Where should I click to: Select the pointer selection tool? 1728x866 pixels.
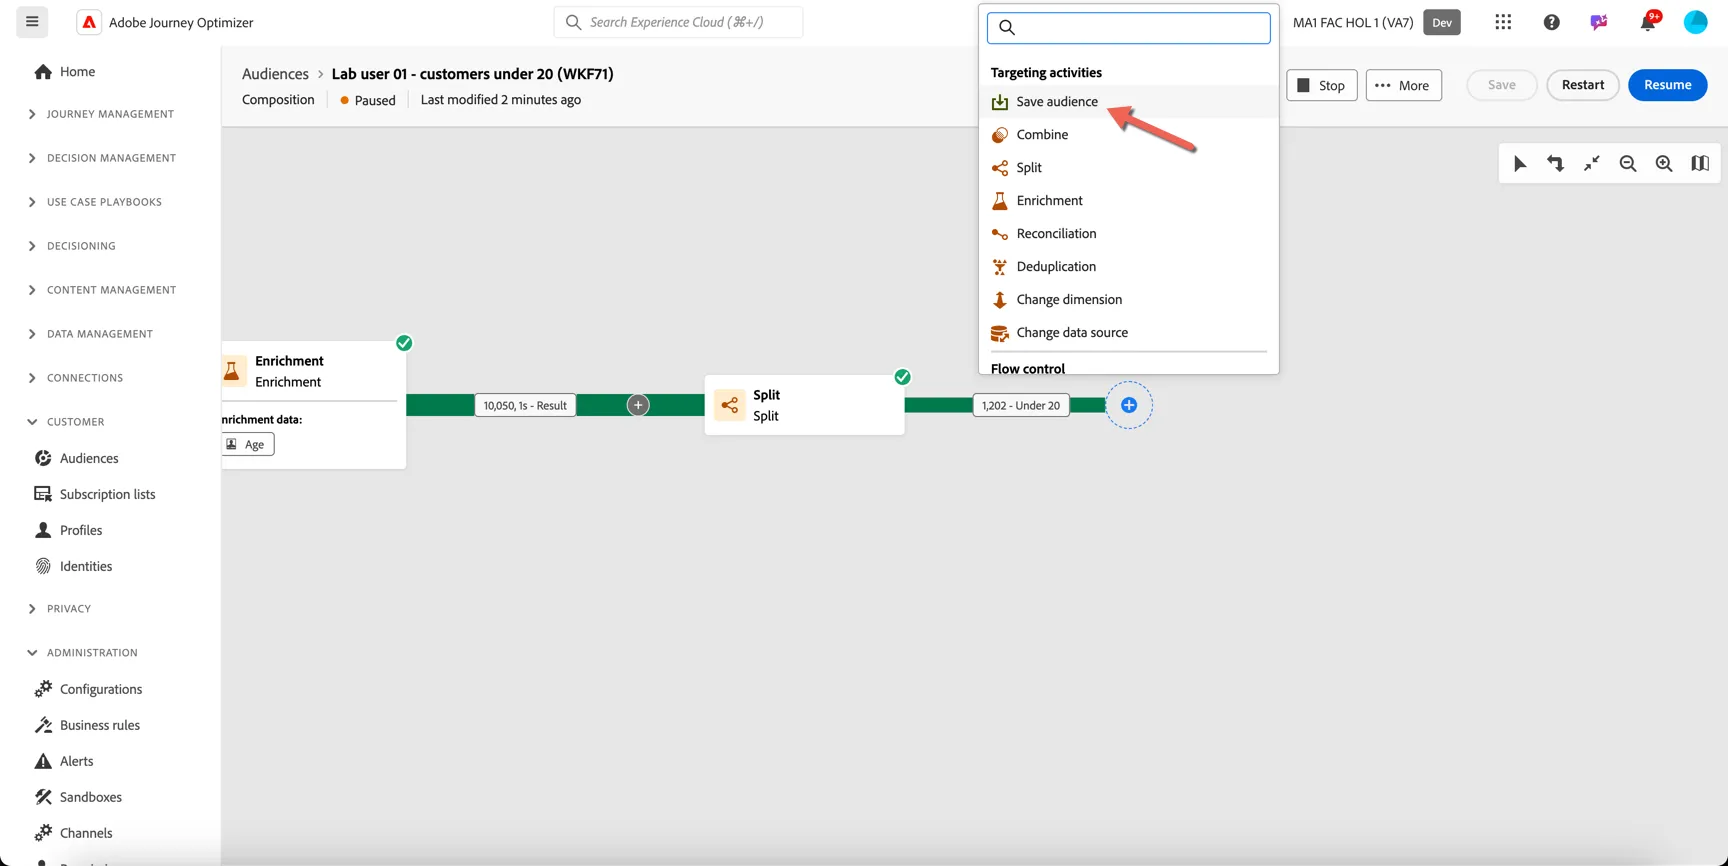point(1520,164)
